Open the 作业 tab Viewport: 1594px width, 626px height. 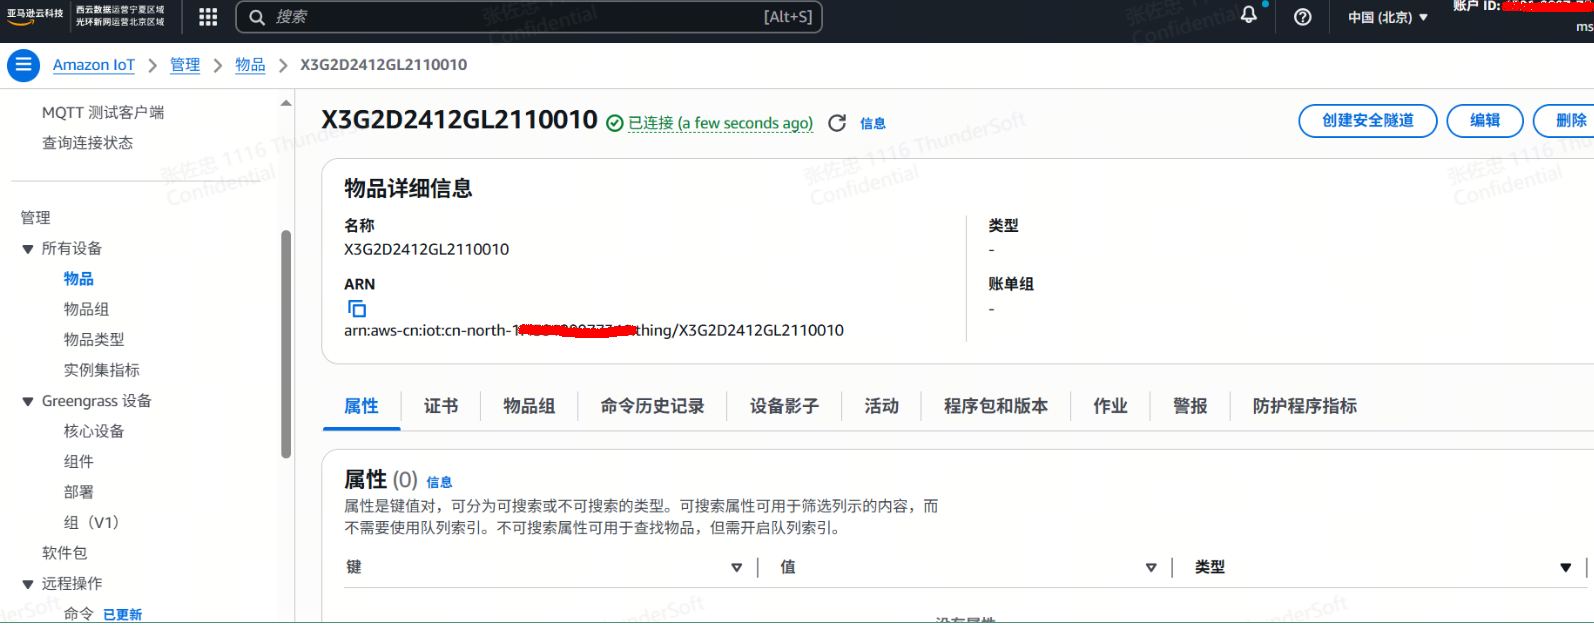click(x=1110, y=406)
